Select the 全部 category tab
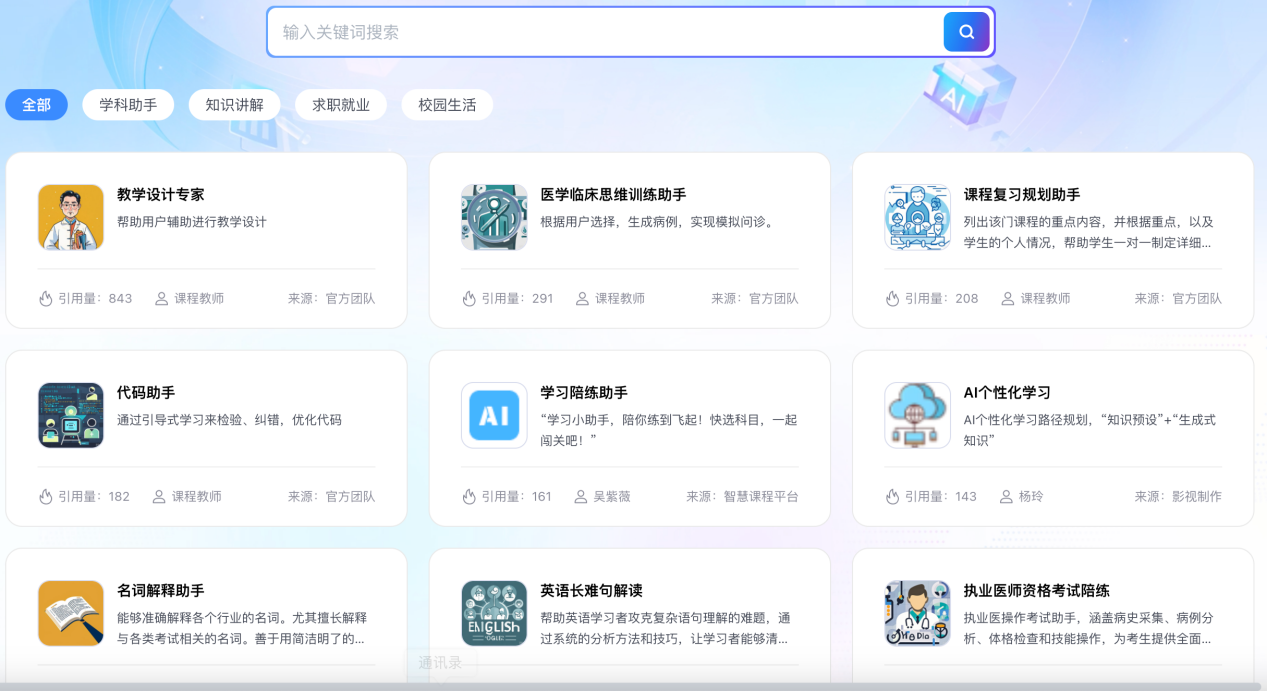Viewport: 1267px width, 691px height. (37, 105)
